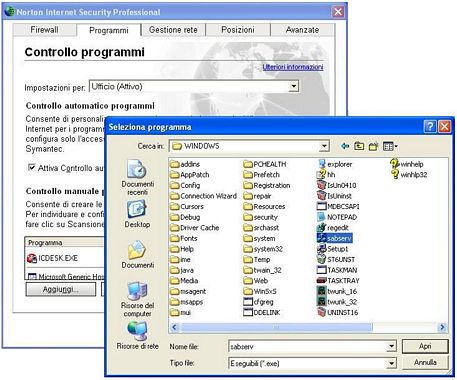Select the Microsoft Generic Host row
This screenshot has height=380, width=457.
65,276
